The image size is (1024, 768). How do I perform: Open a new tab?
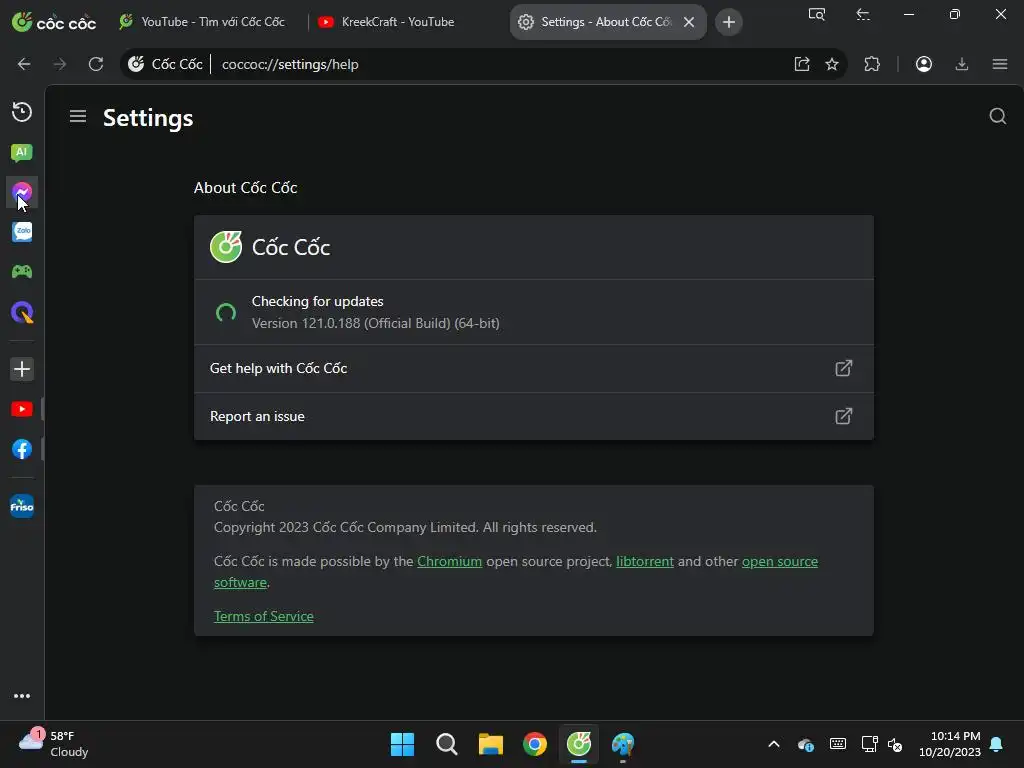pyautogui.click(x=729, y=22)
